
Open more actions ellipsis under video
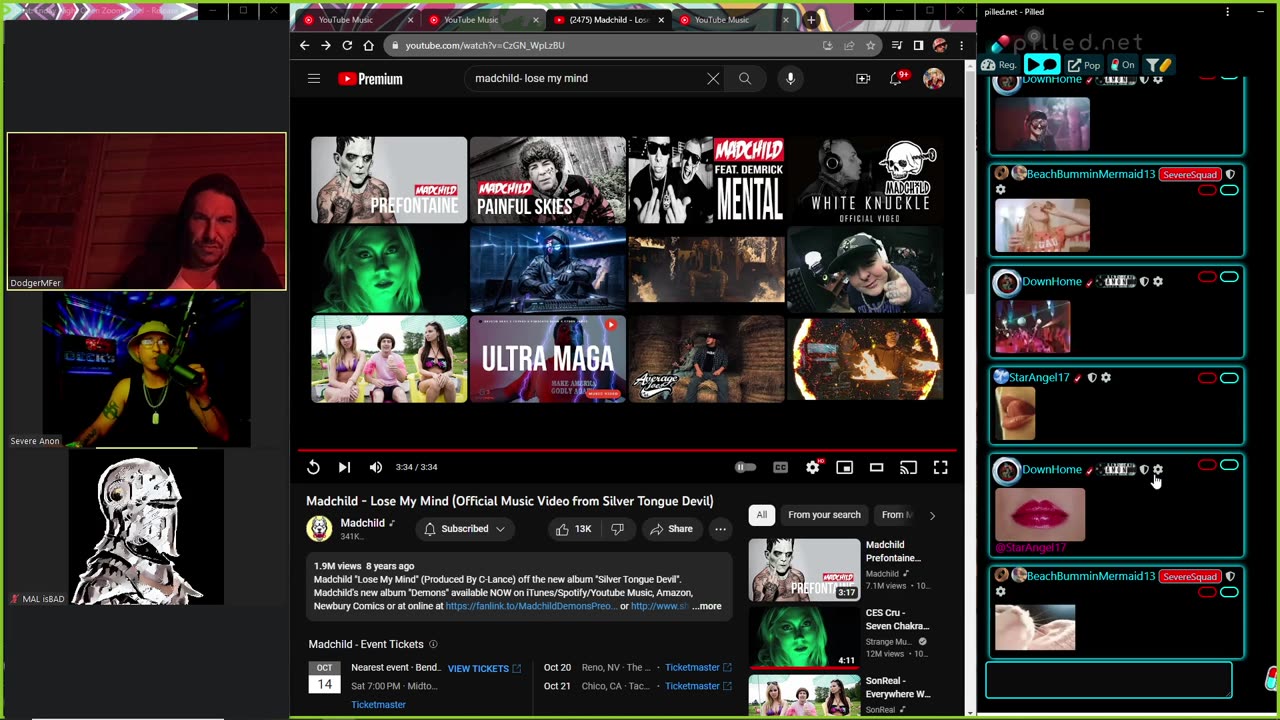pos(720,529)
